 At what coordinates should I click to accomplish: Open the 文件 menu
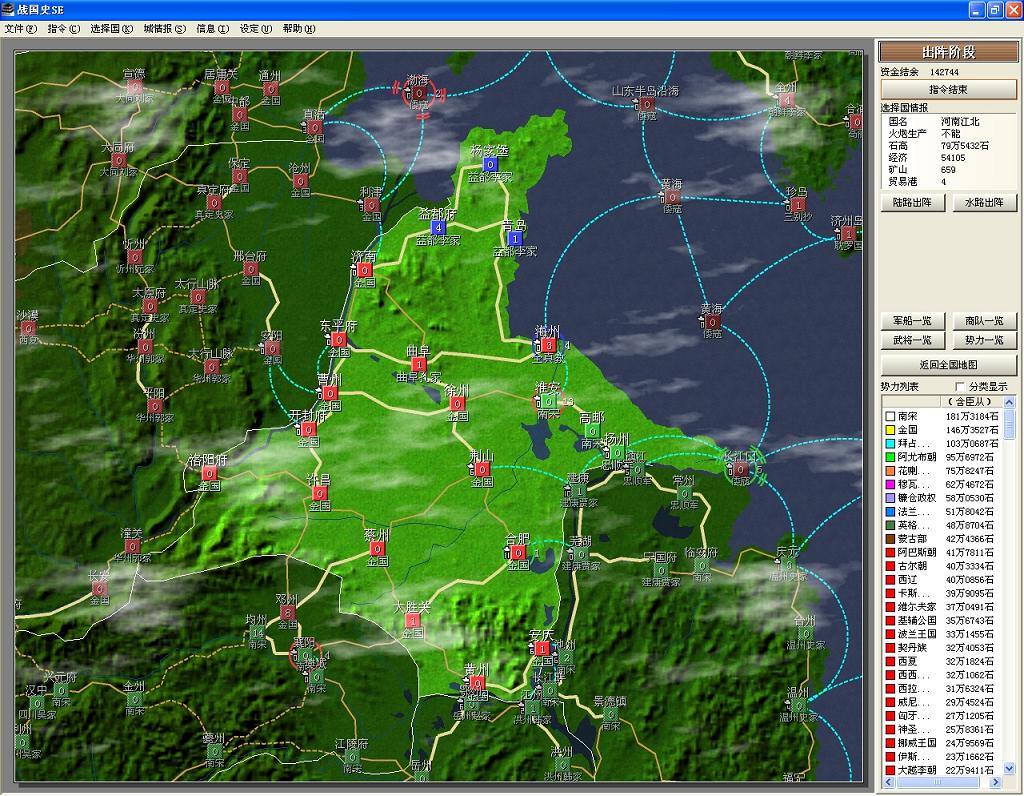point(20,29)
